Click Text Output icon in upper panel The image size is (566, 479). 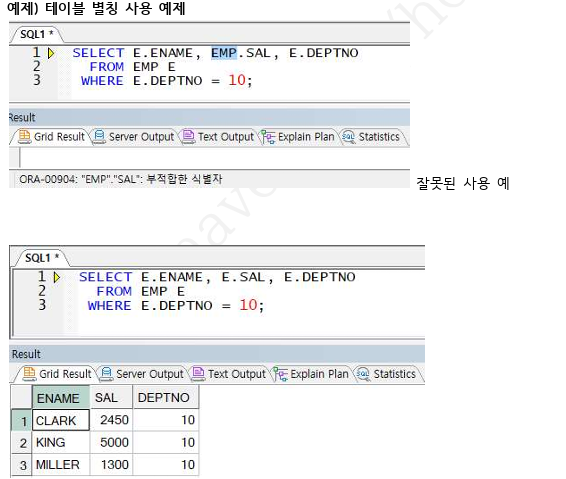[188, 137]
